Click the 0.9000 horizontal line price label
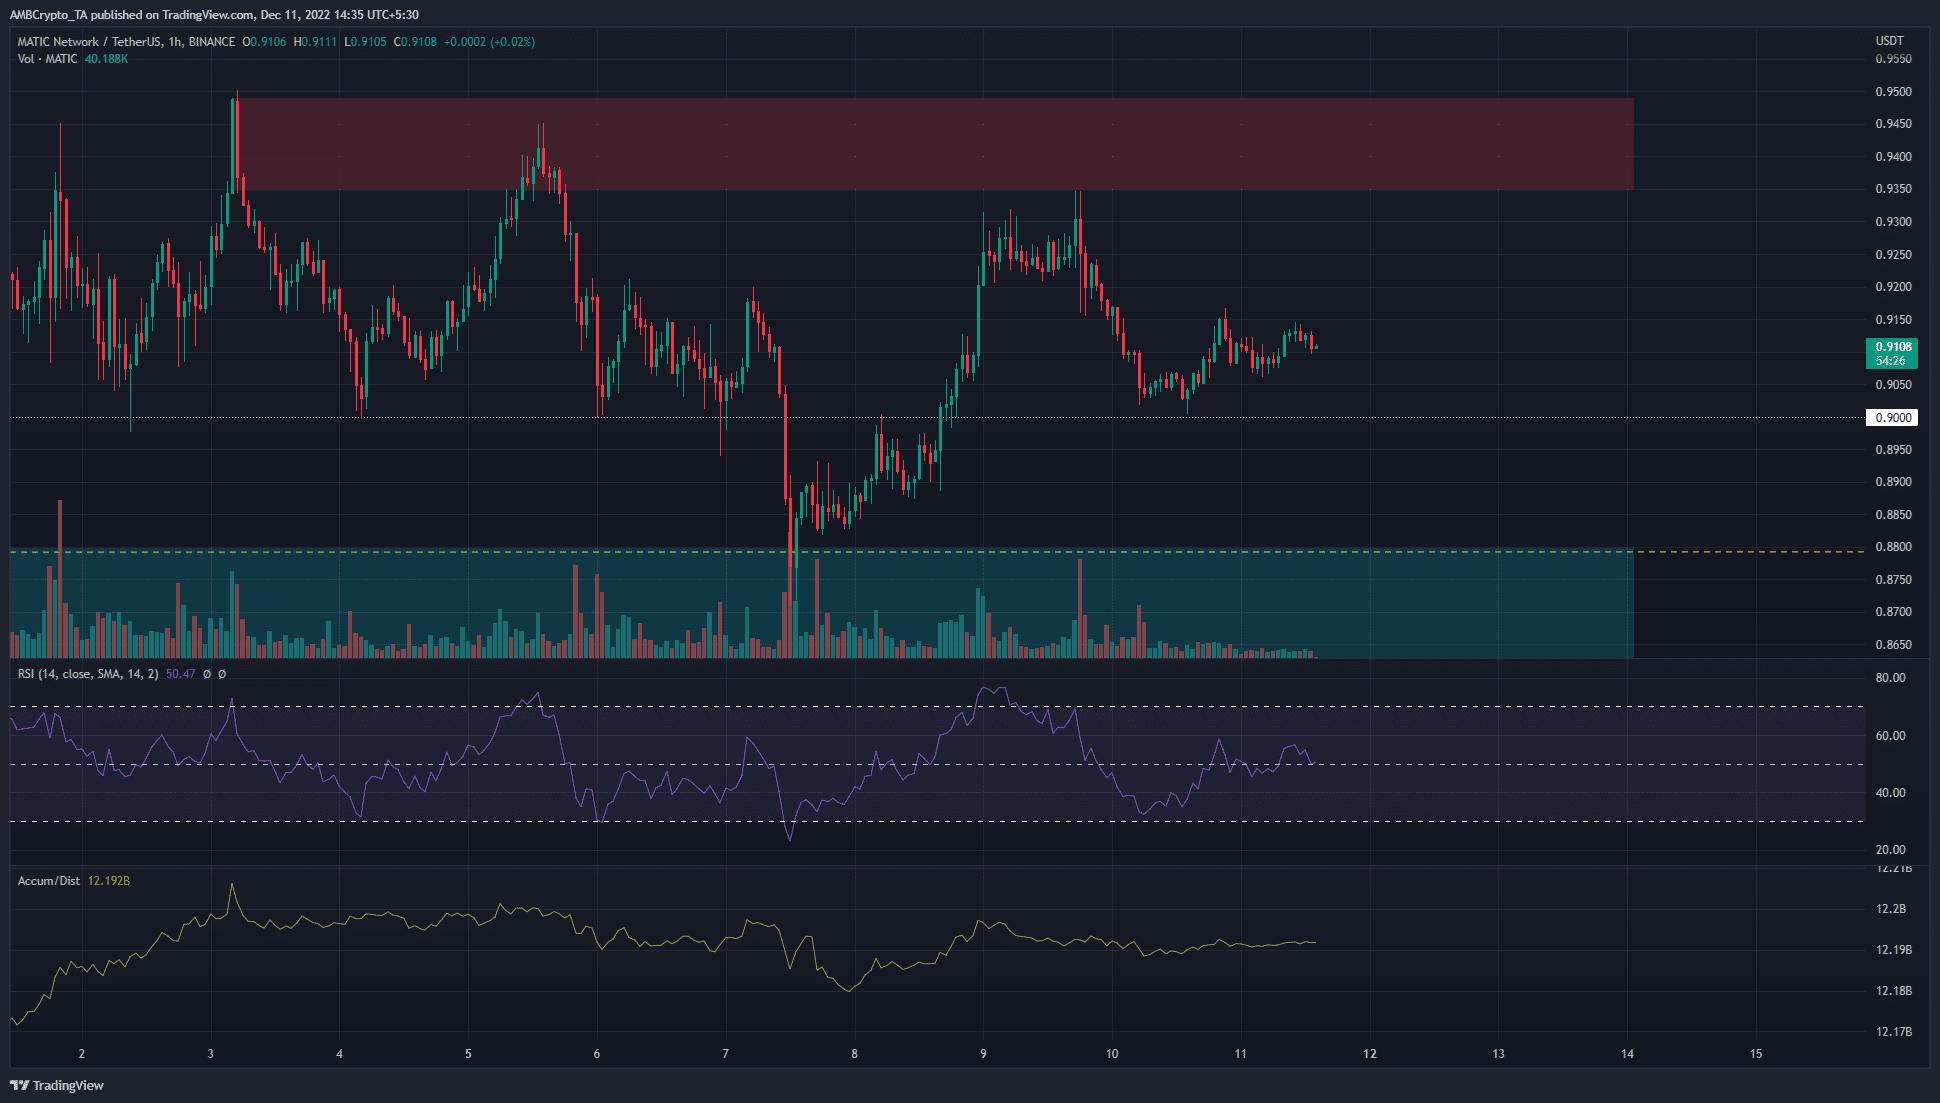The width and height of the screenshot is (1940, 1103). click(1892, 418)
